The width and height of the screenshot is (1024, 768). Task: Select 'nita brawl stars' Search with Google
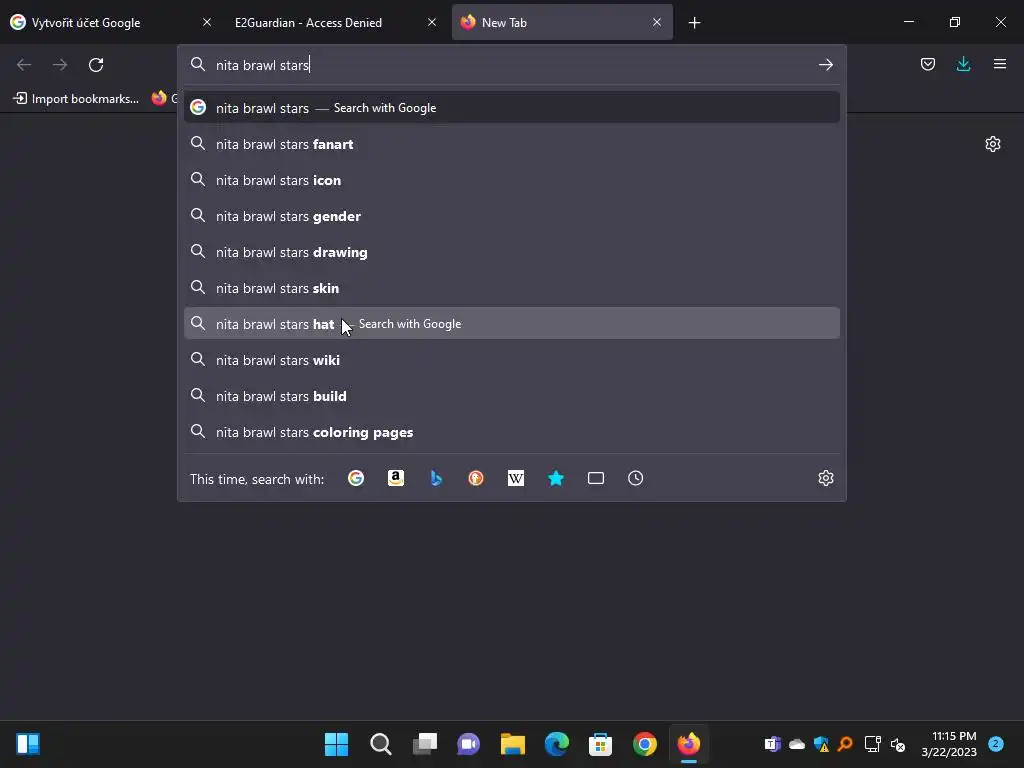point(512,108)
